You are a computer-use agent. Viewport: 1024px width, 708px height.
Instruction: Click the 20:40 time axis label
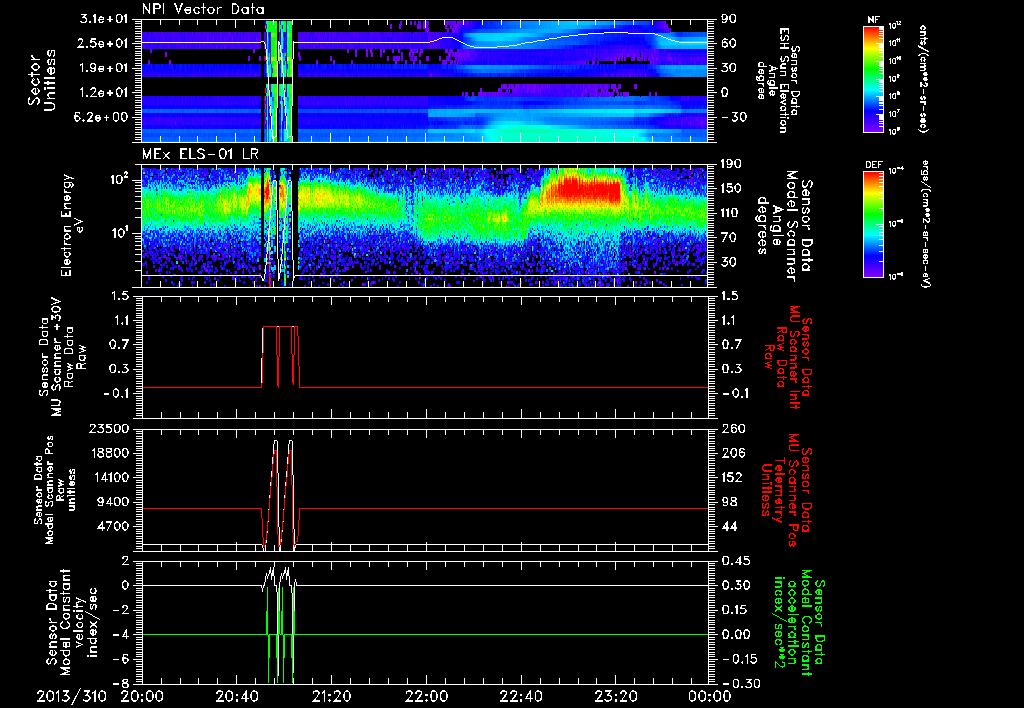click(x=236, y=696)
